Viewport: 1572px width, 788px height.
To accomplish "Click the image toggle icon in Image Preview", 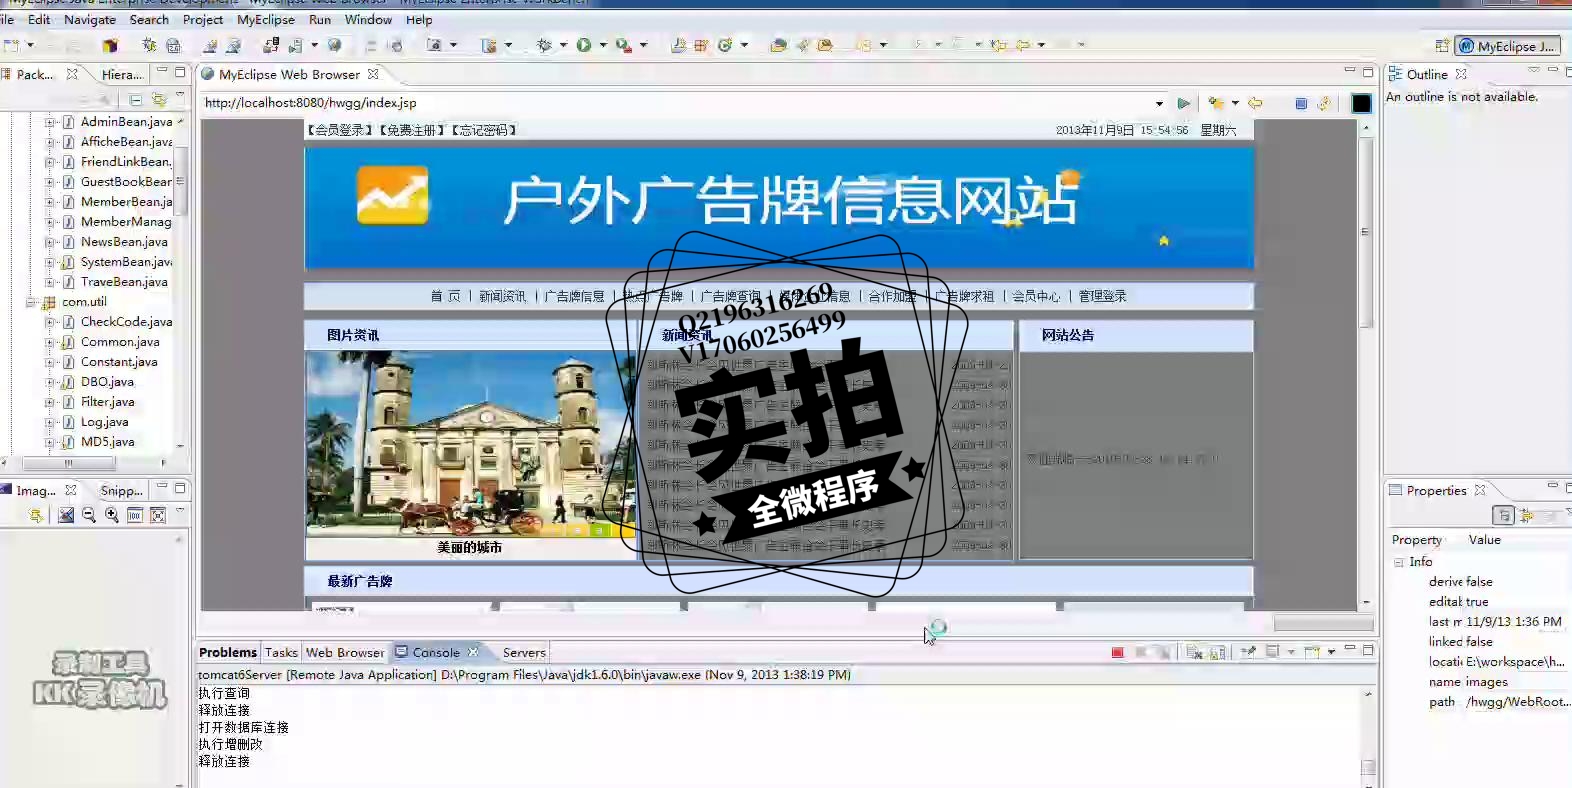I will pos(66,515).
